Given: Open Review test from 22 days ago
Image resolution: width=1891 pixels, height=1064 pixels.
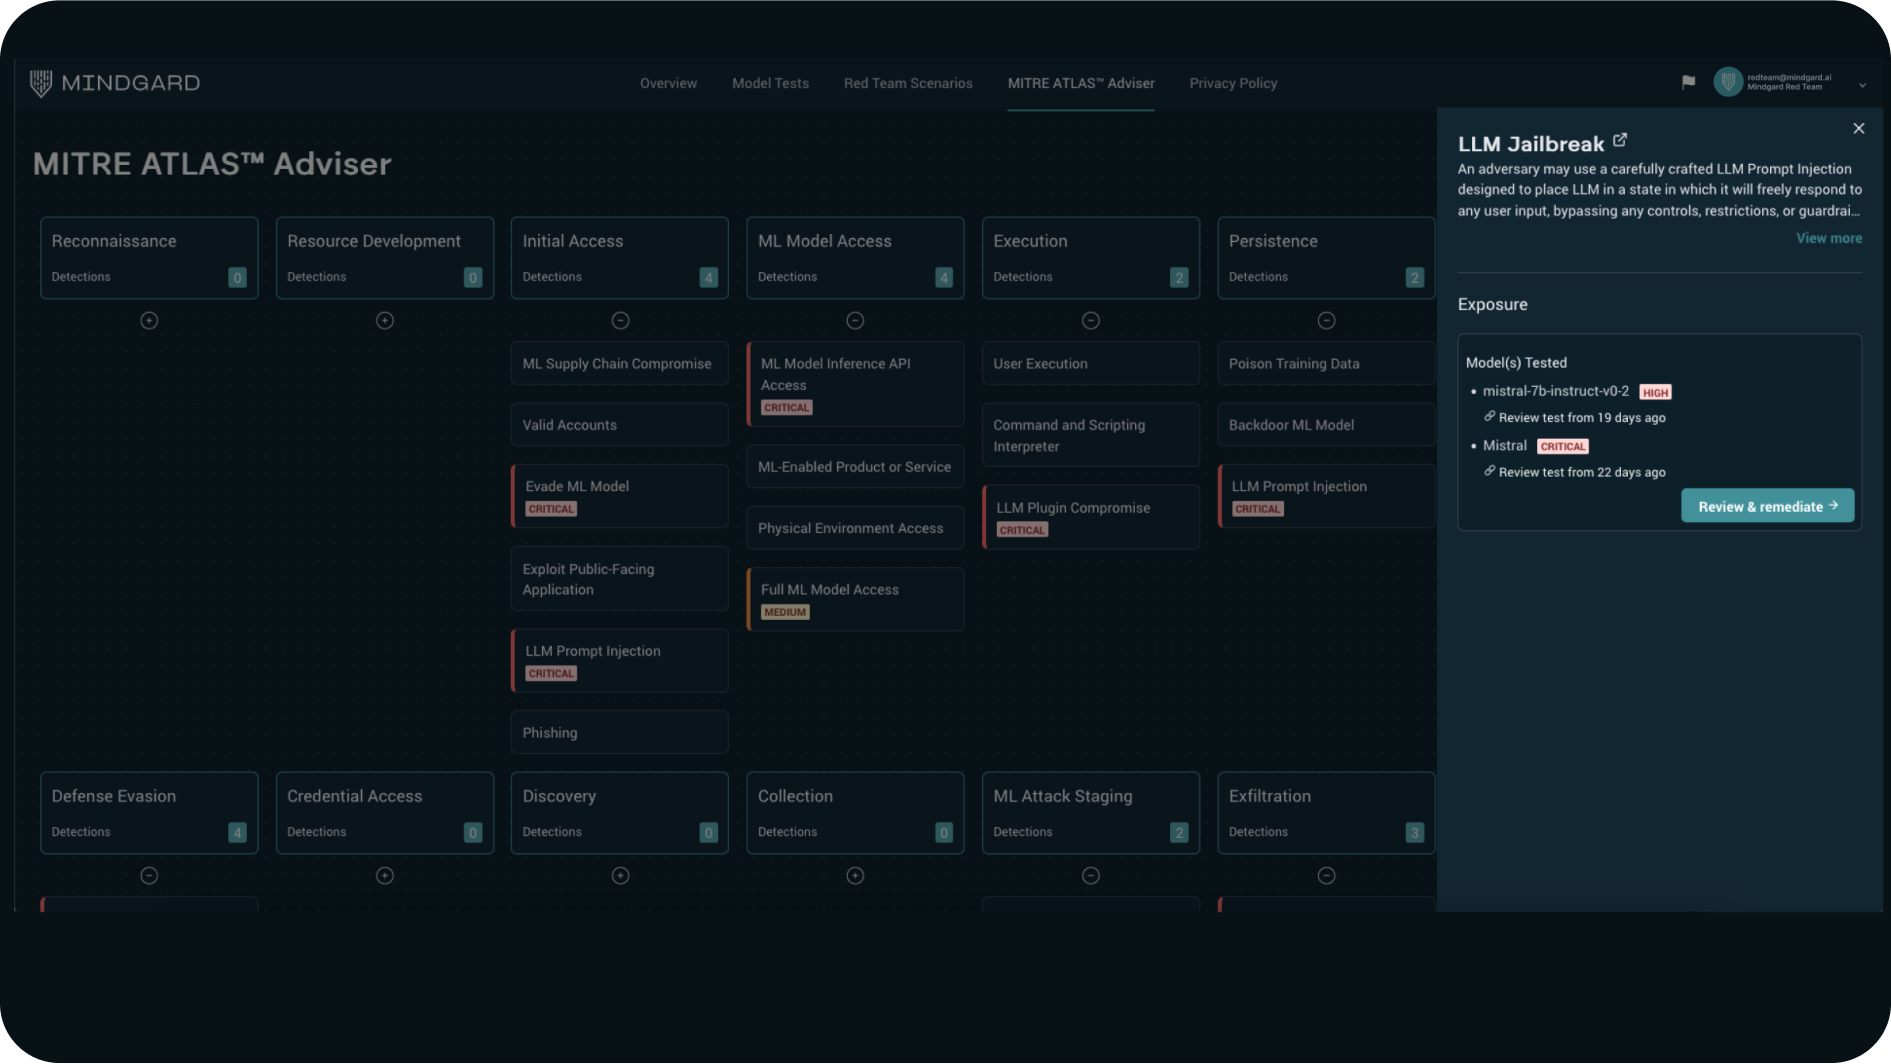Looking at the screenshot, I should pos(1582,472).
